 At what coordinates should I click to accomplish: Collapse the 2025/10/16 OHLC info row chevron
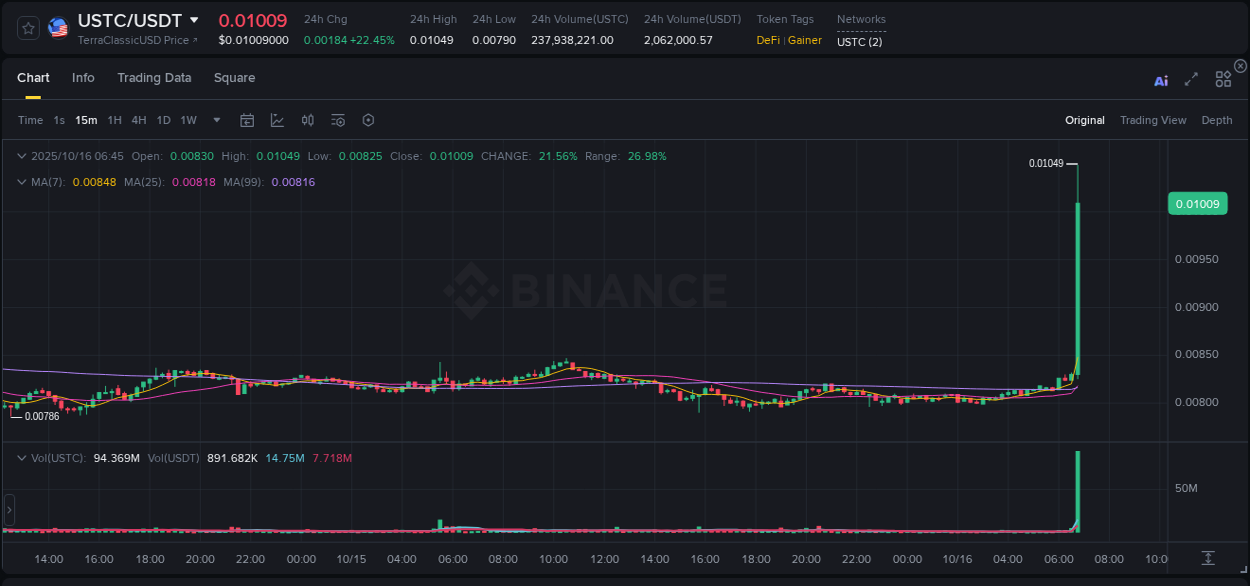tap(21, 156)
